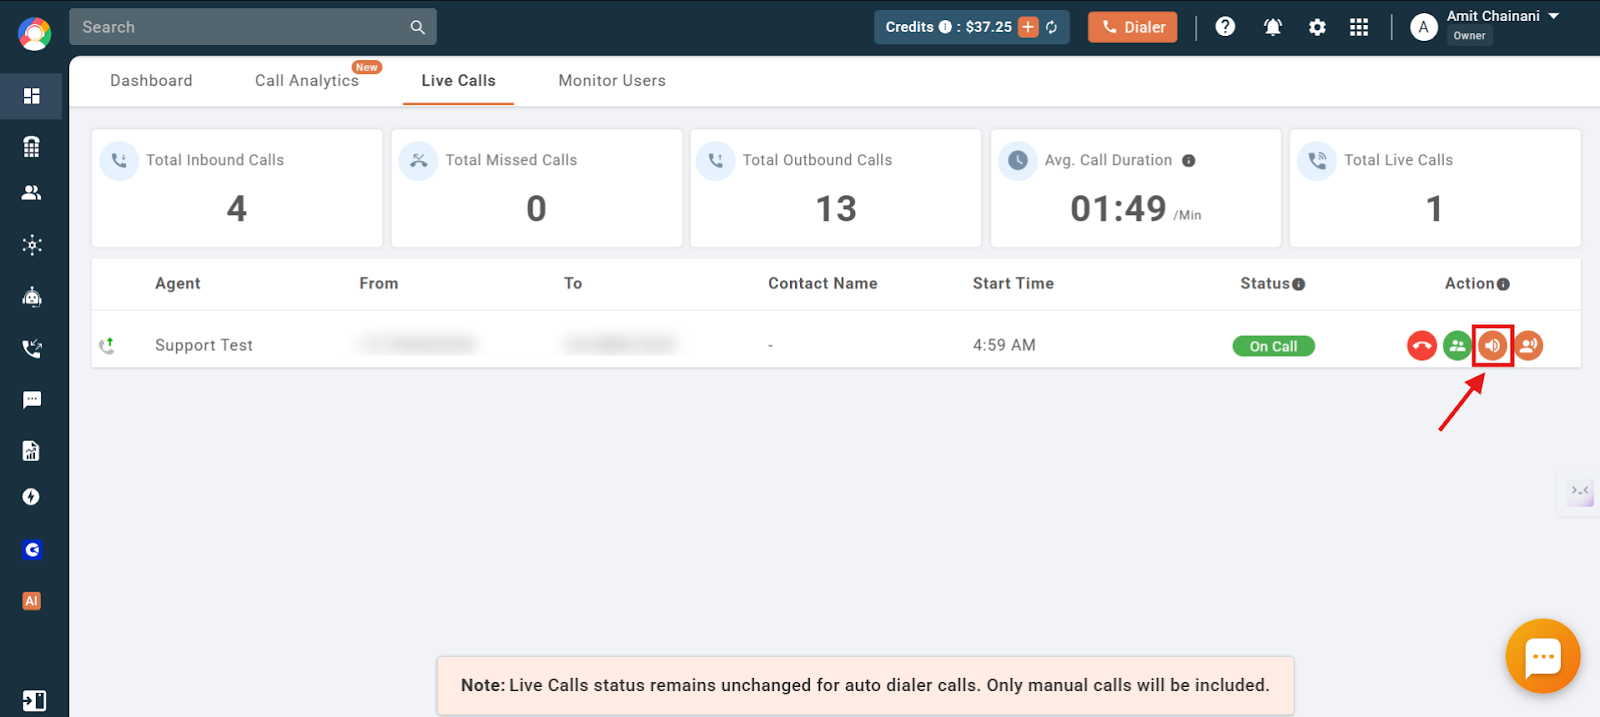This screenshot has height=717, width=1600.
Task: Open the call logs phone icon in sidebar
Action: point(32,349)
